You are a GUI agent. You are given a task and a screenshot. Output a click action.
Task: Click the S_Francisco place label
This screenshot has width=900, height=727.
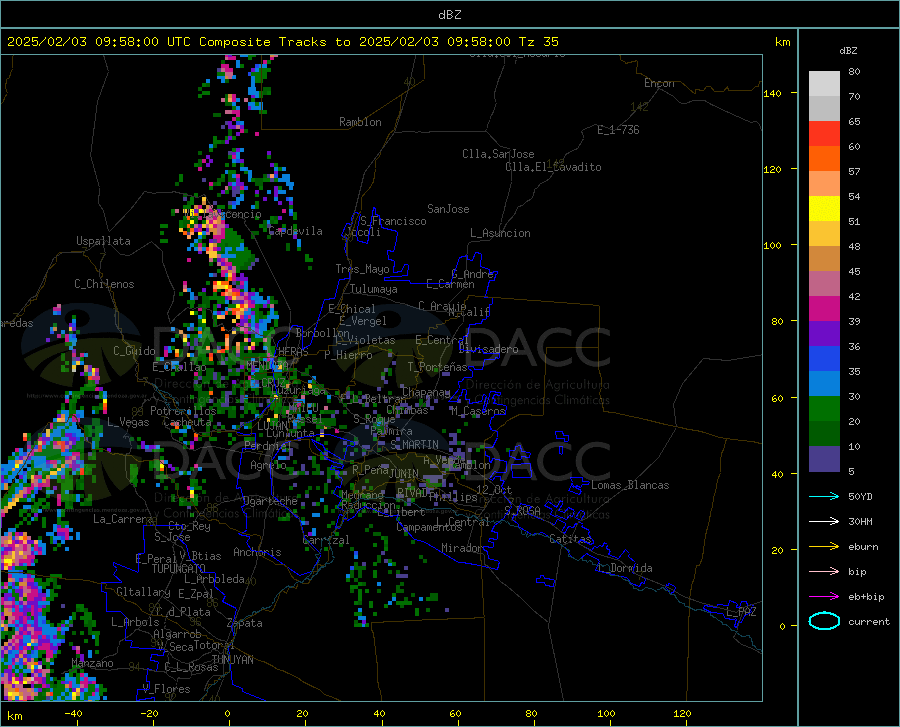[394, 221]
